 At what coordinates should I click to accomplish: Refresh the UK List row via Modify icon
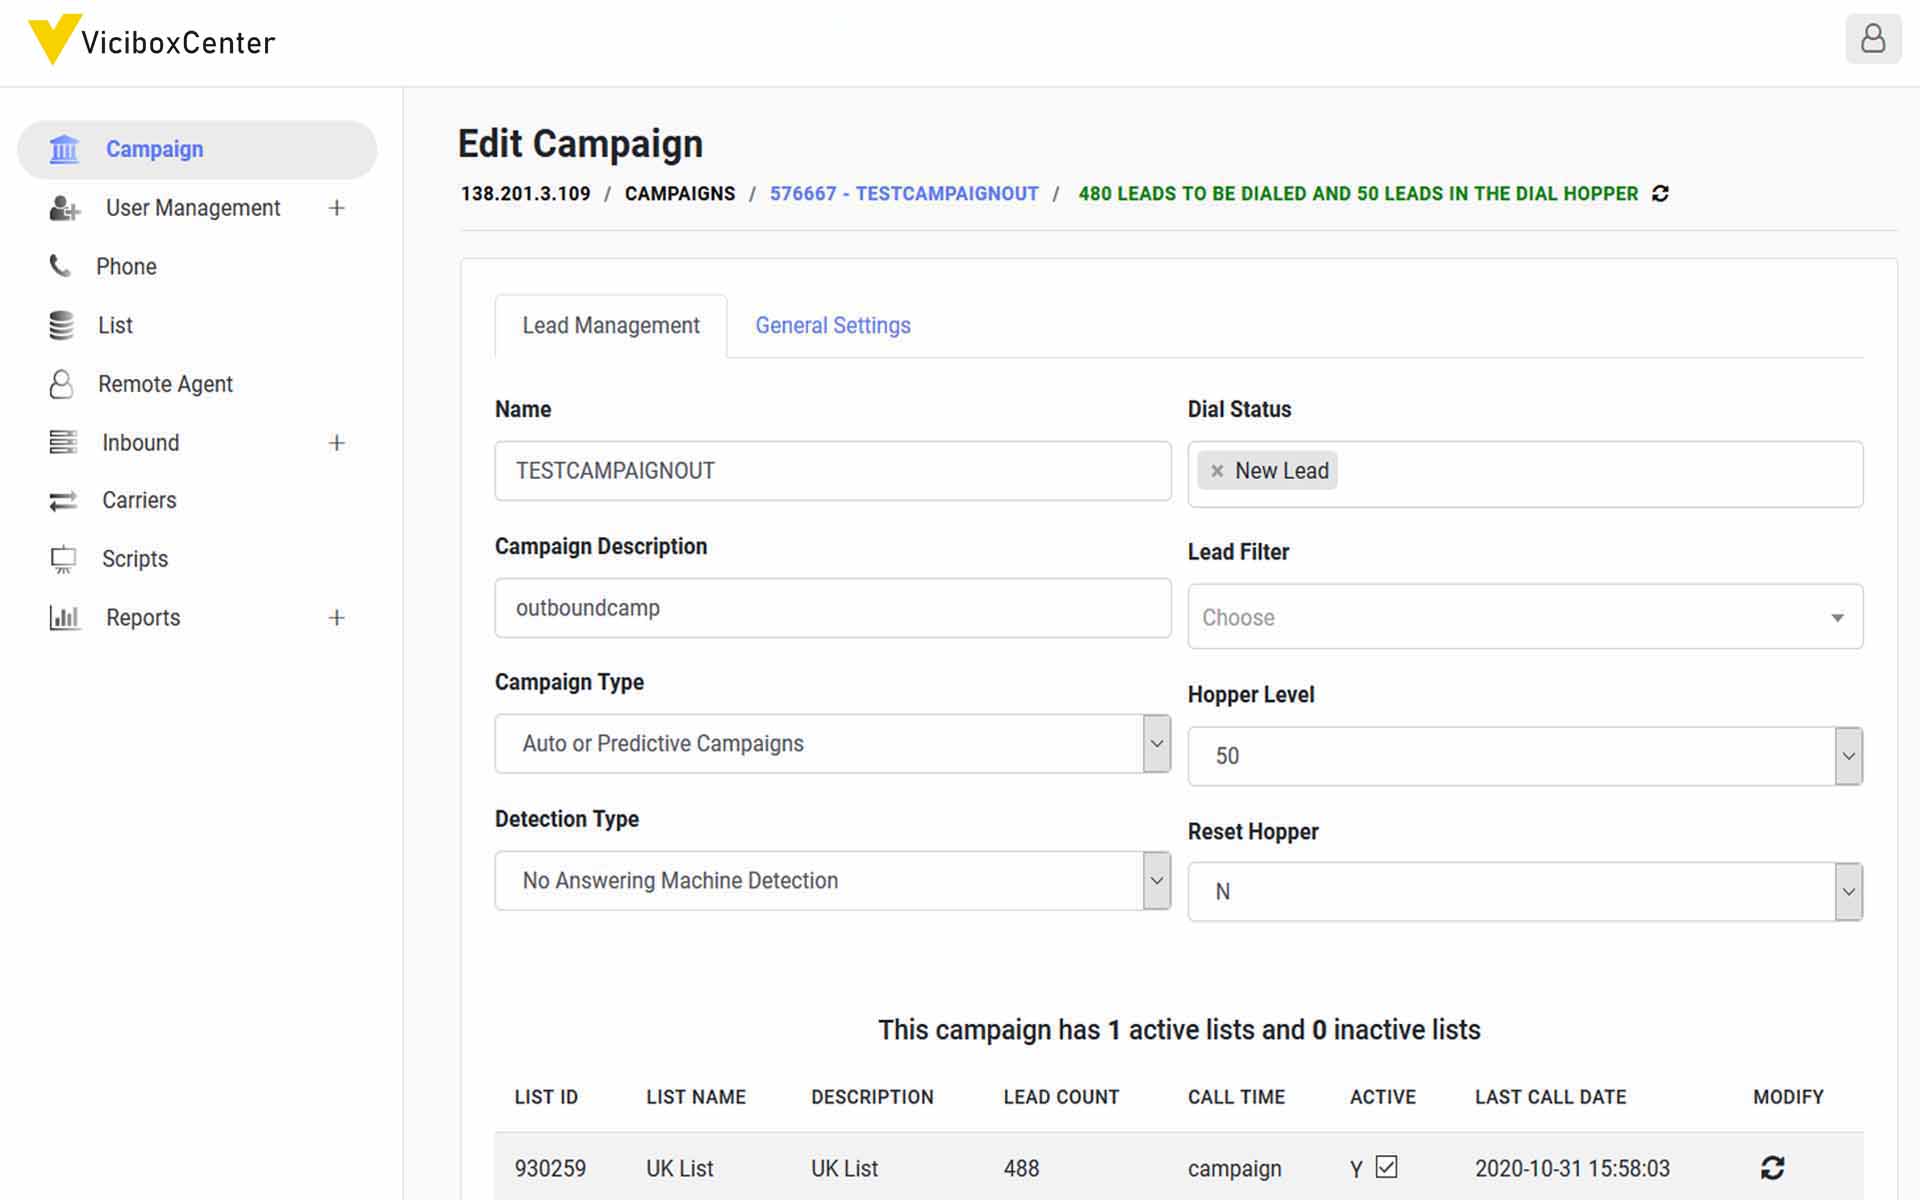point(1772,1167)
